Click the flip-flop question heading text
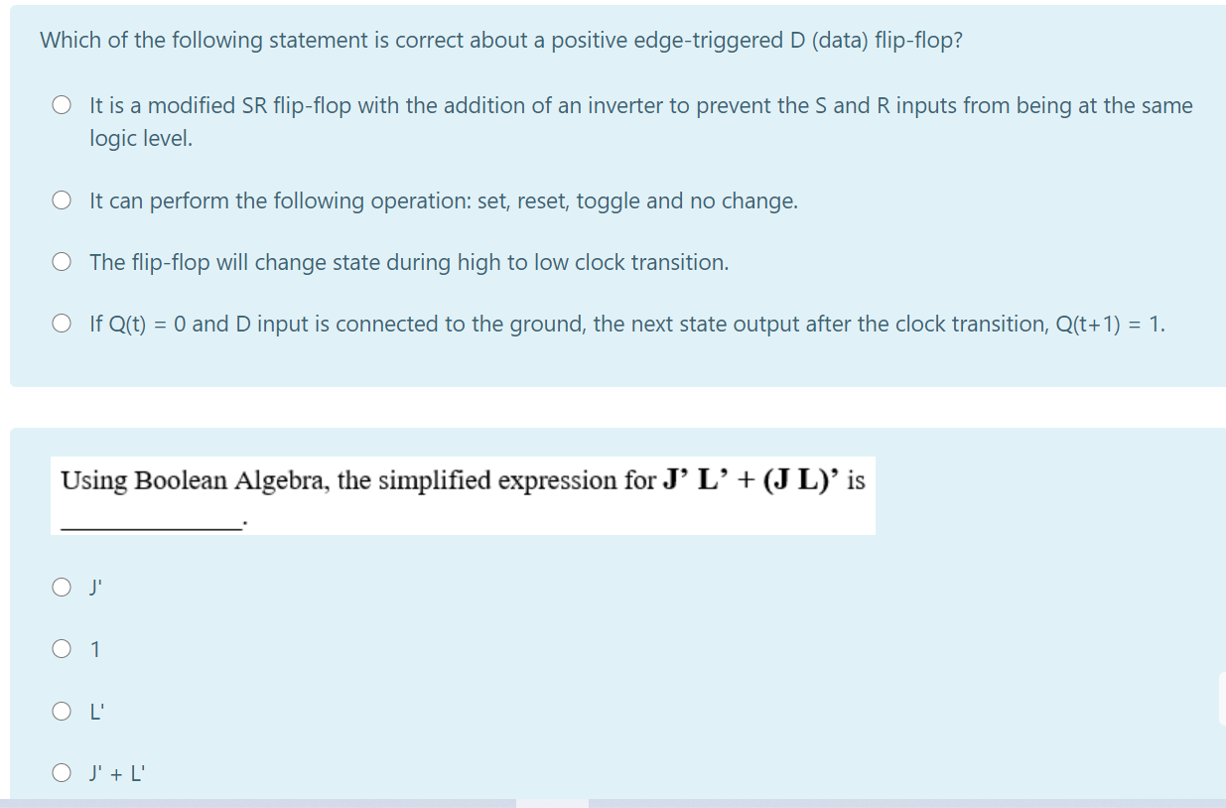The image size is (1226, 808). [500, 39]
